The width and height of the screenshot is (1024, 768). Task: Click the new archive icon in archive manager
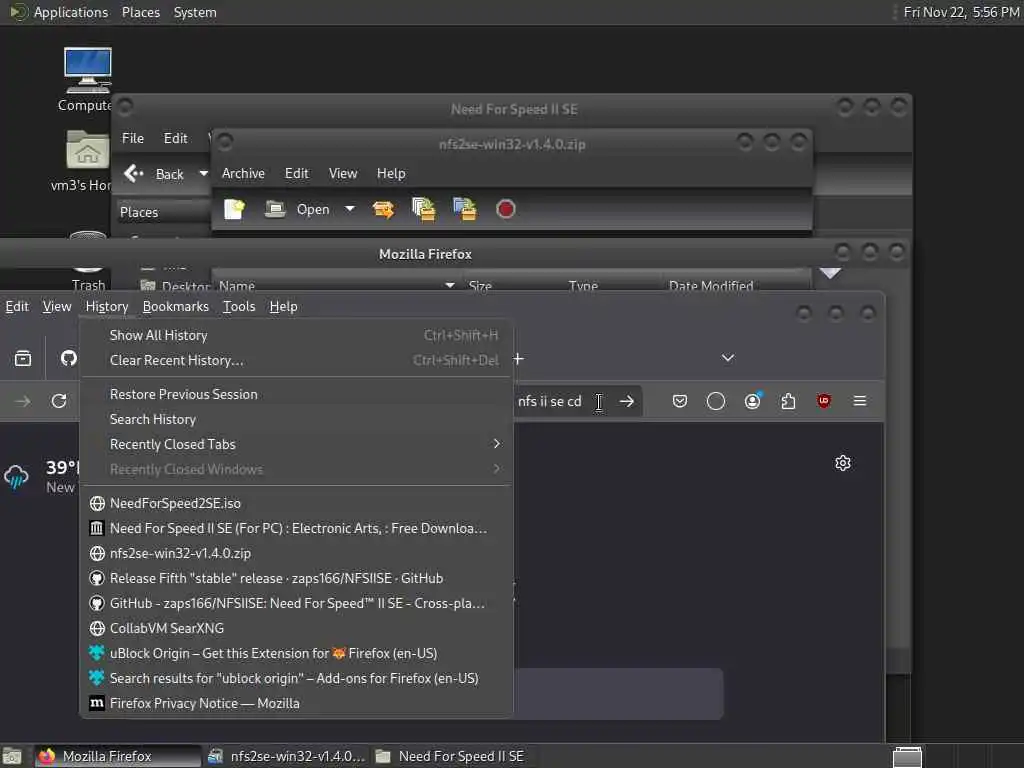[x=234, y=209]
